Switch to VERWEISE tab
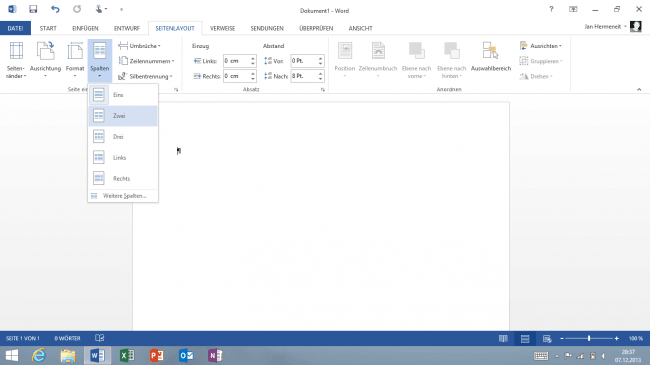650x365 pixels. coord(223,28)
